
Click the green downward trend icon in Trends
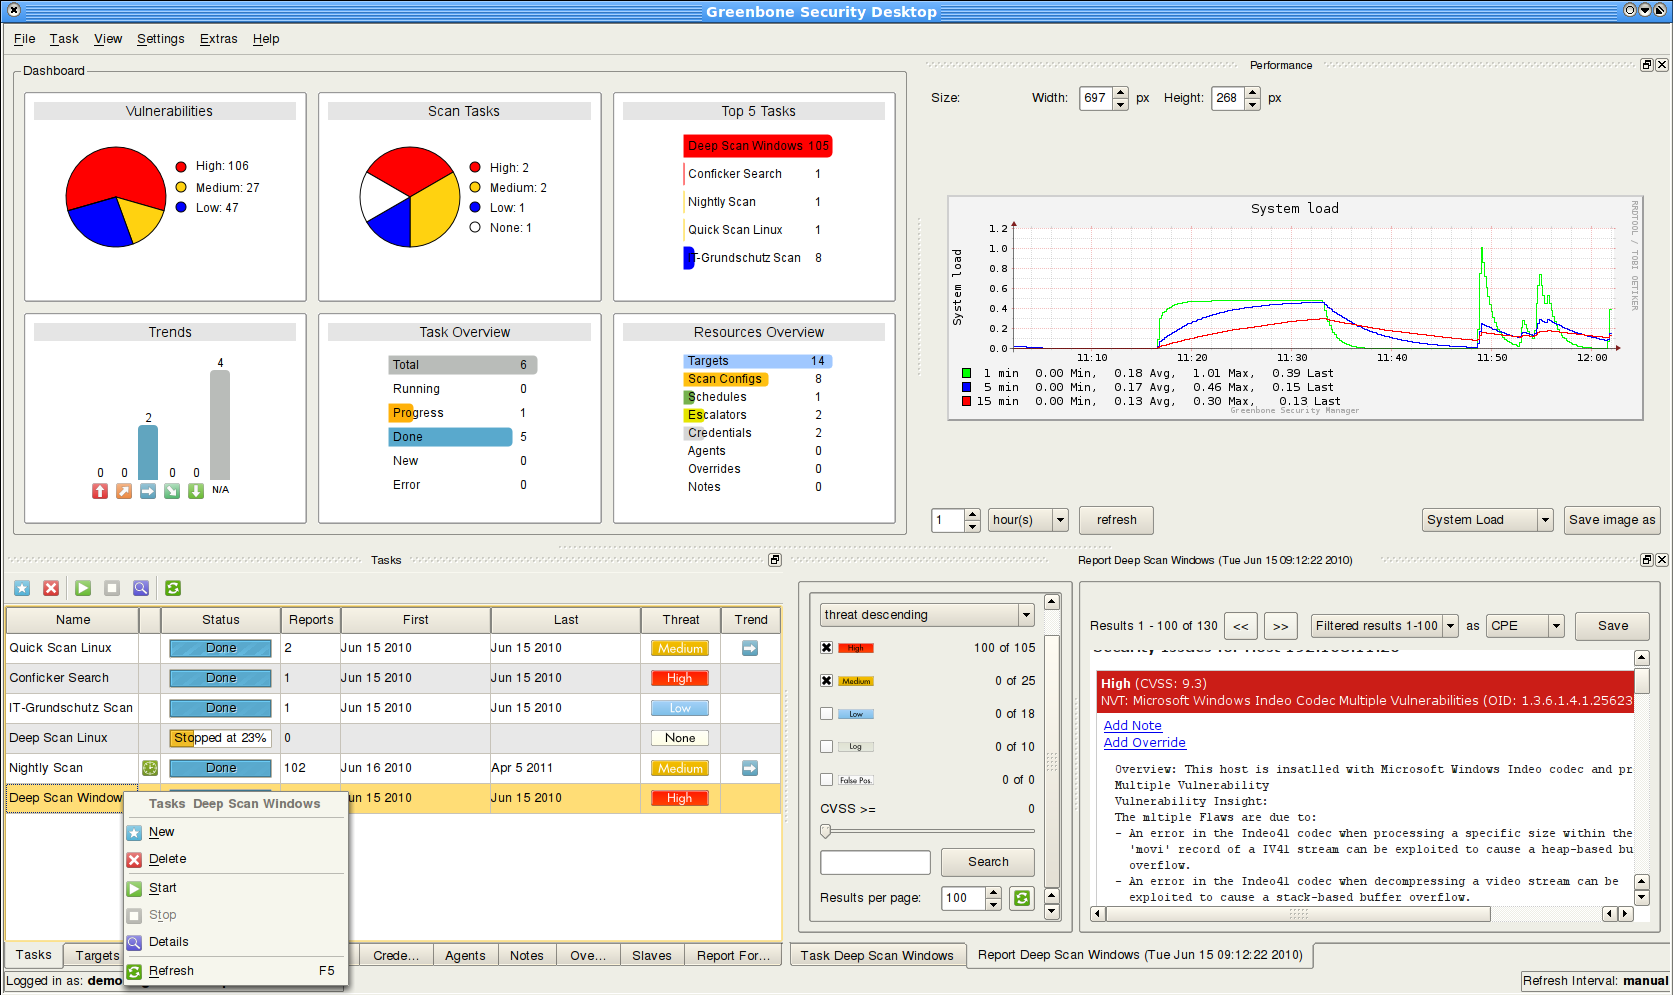(196, 491)
